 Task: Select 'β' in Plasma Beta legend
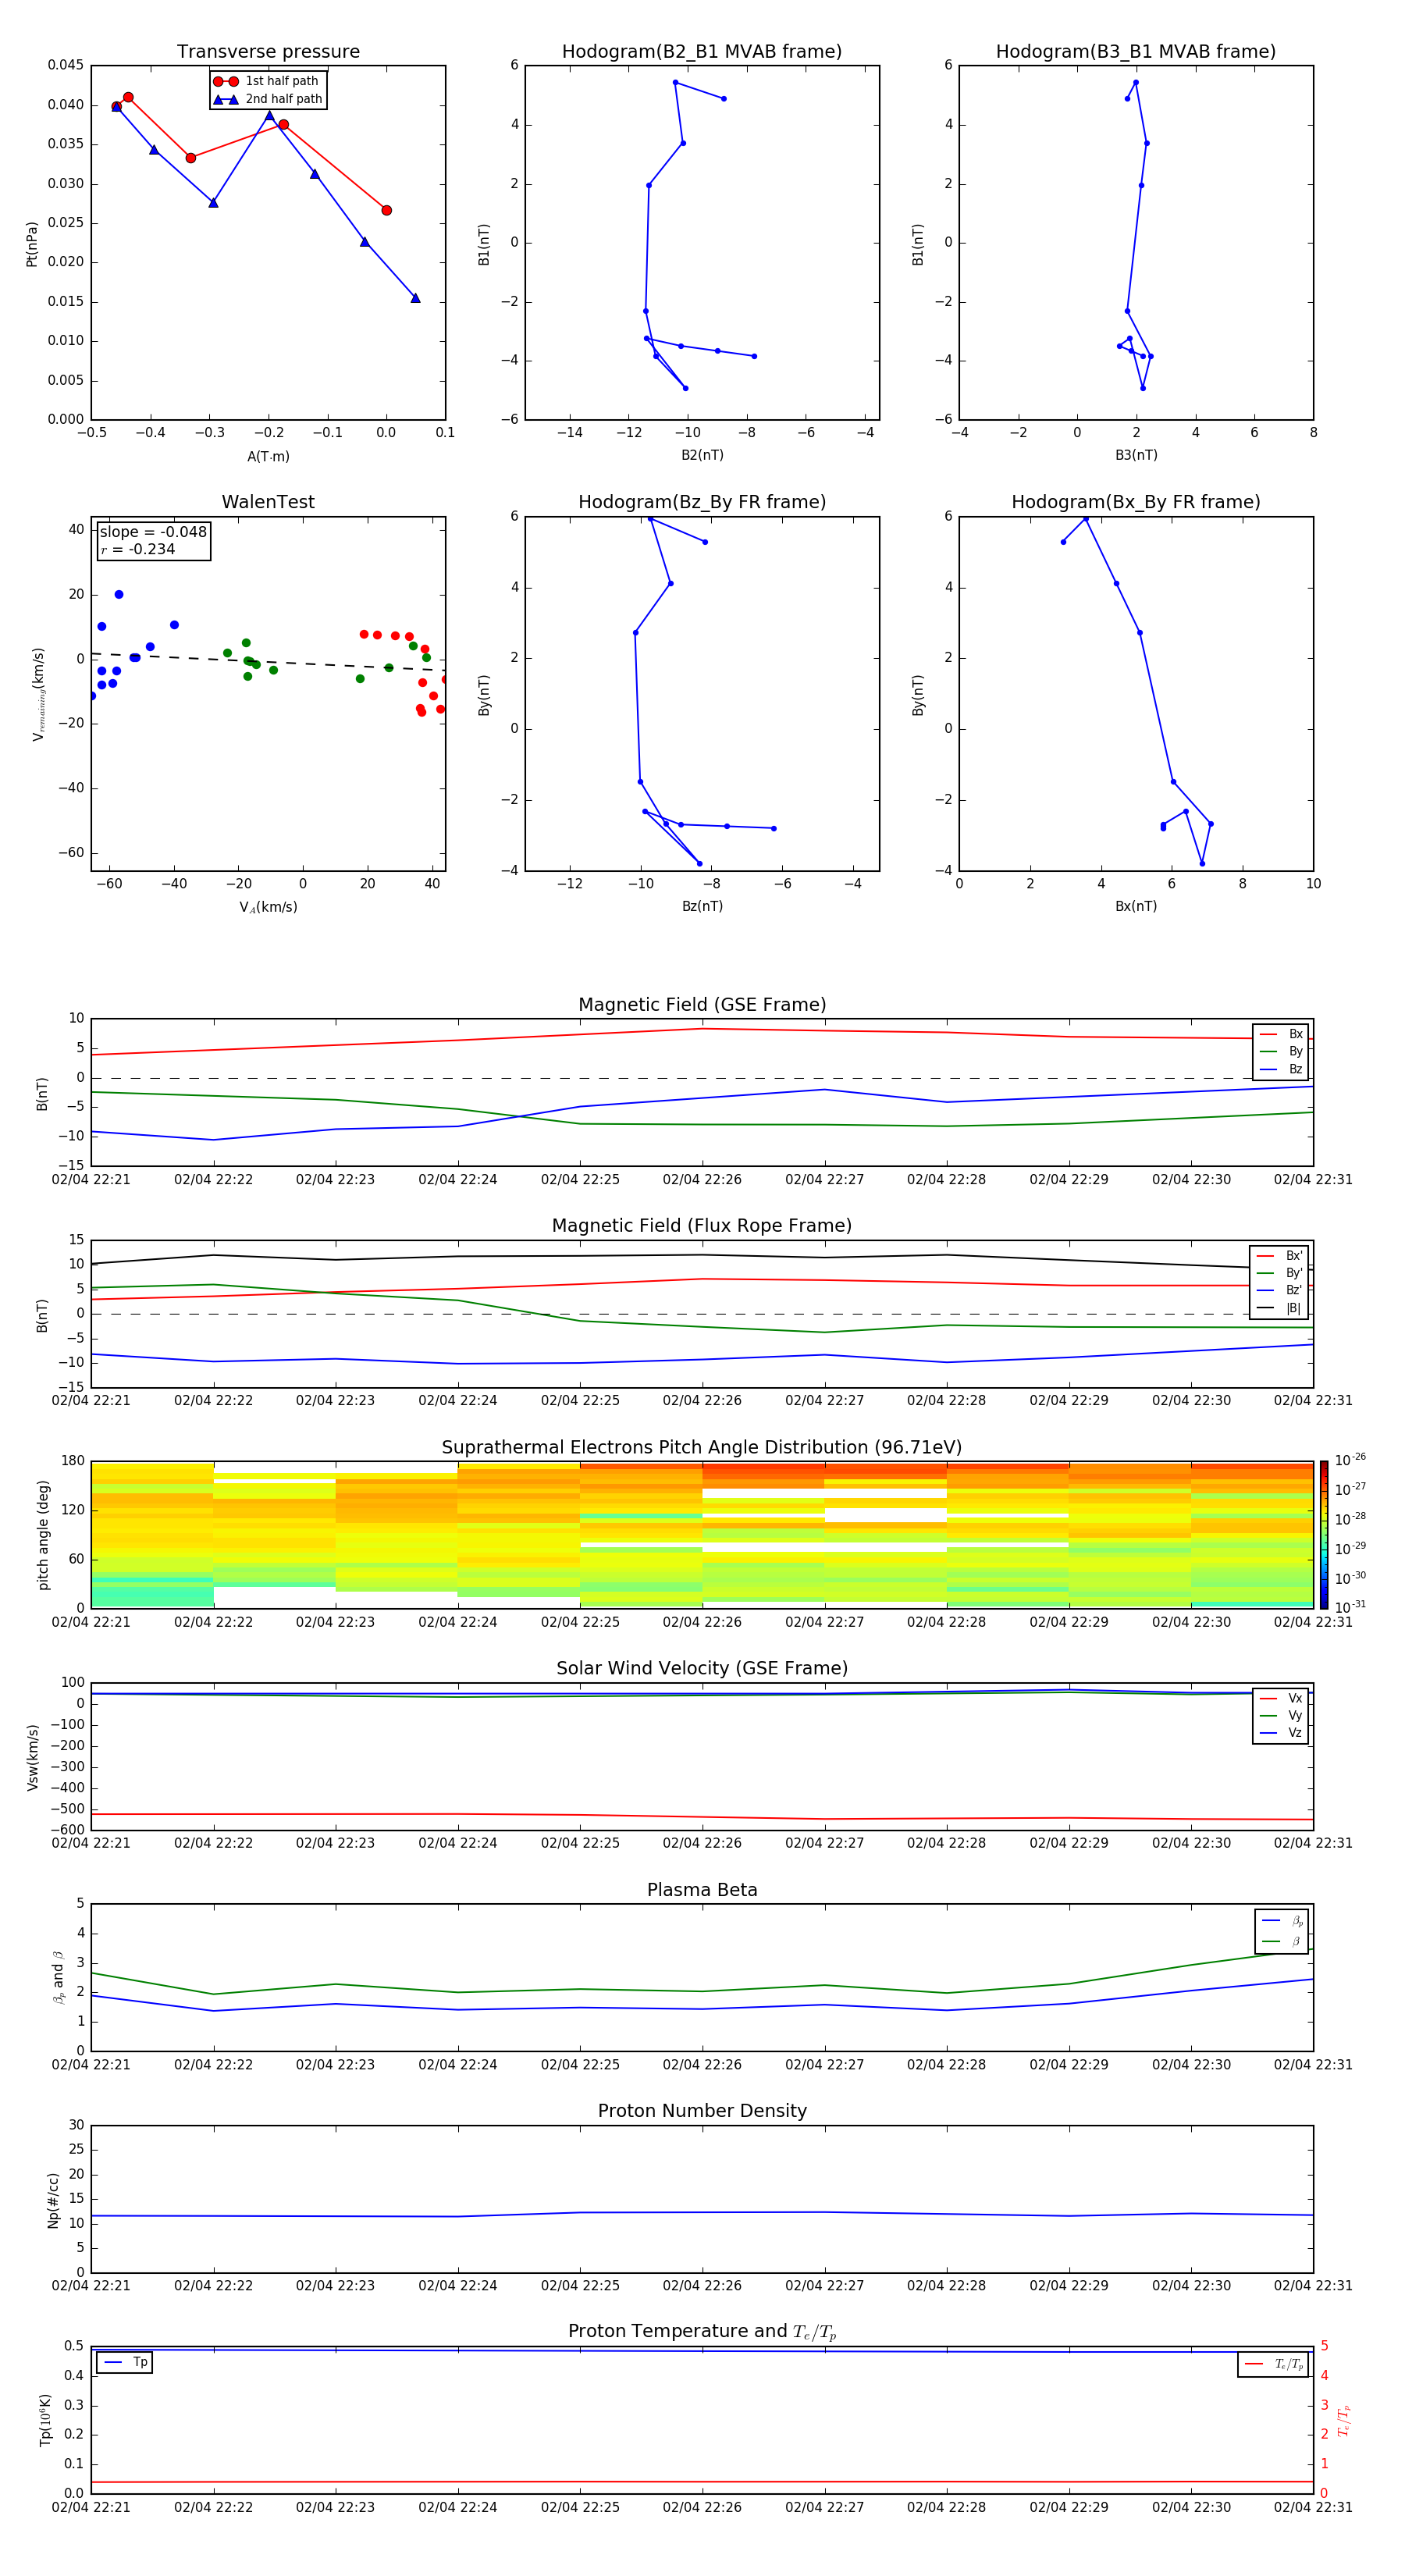(1282, 1941)
